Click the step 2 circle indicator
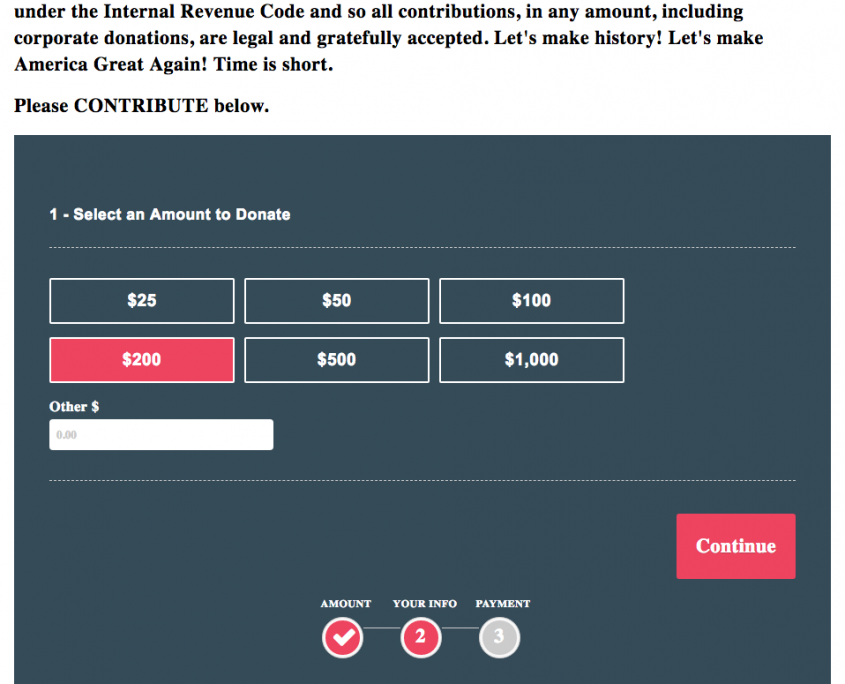Screen dimensions: 845x684 pyautogui.click(x=421, y=637)
